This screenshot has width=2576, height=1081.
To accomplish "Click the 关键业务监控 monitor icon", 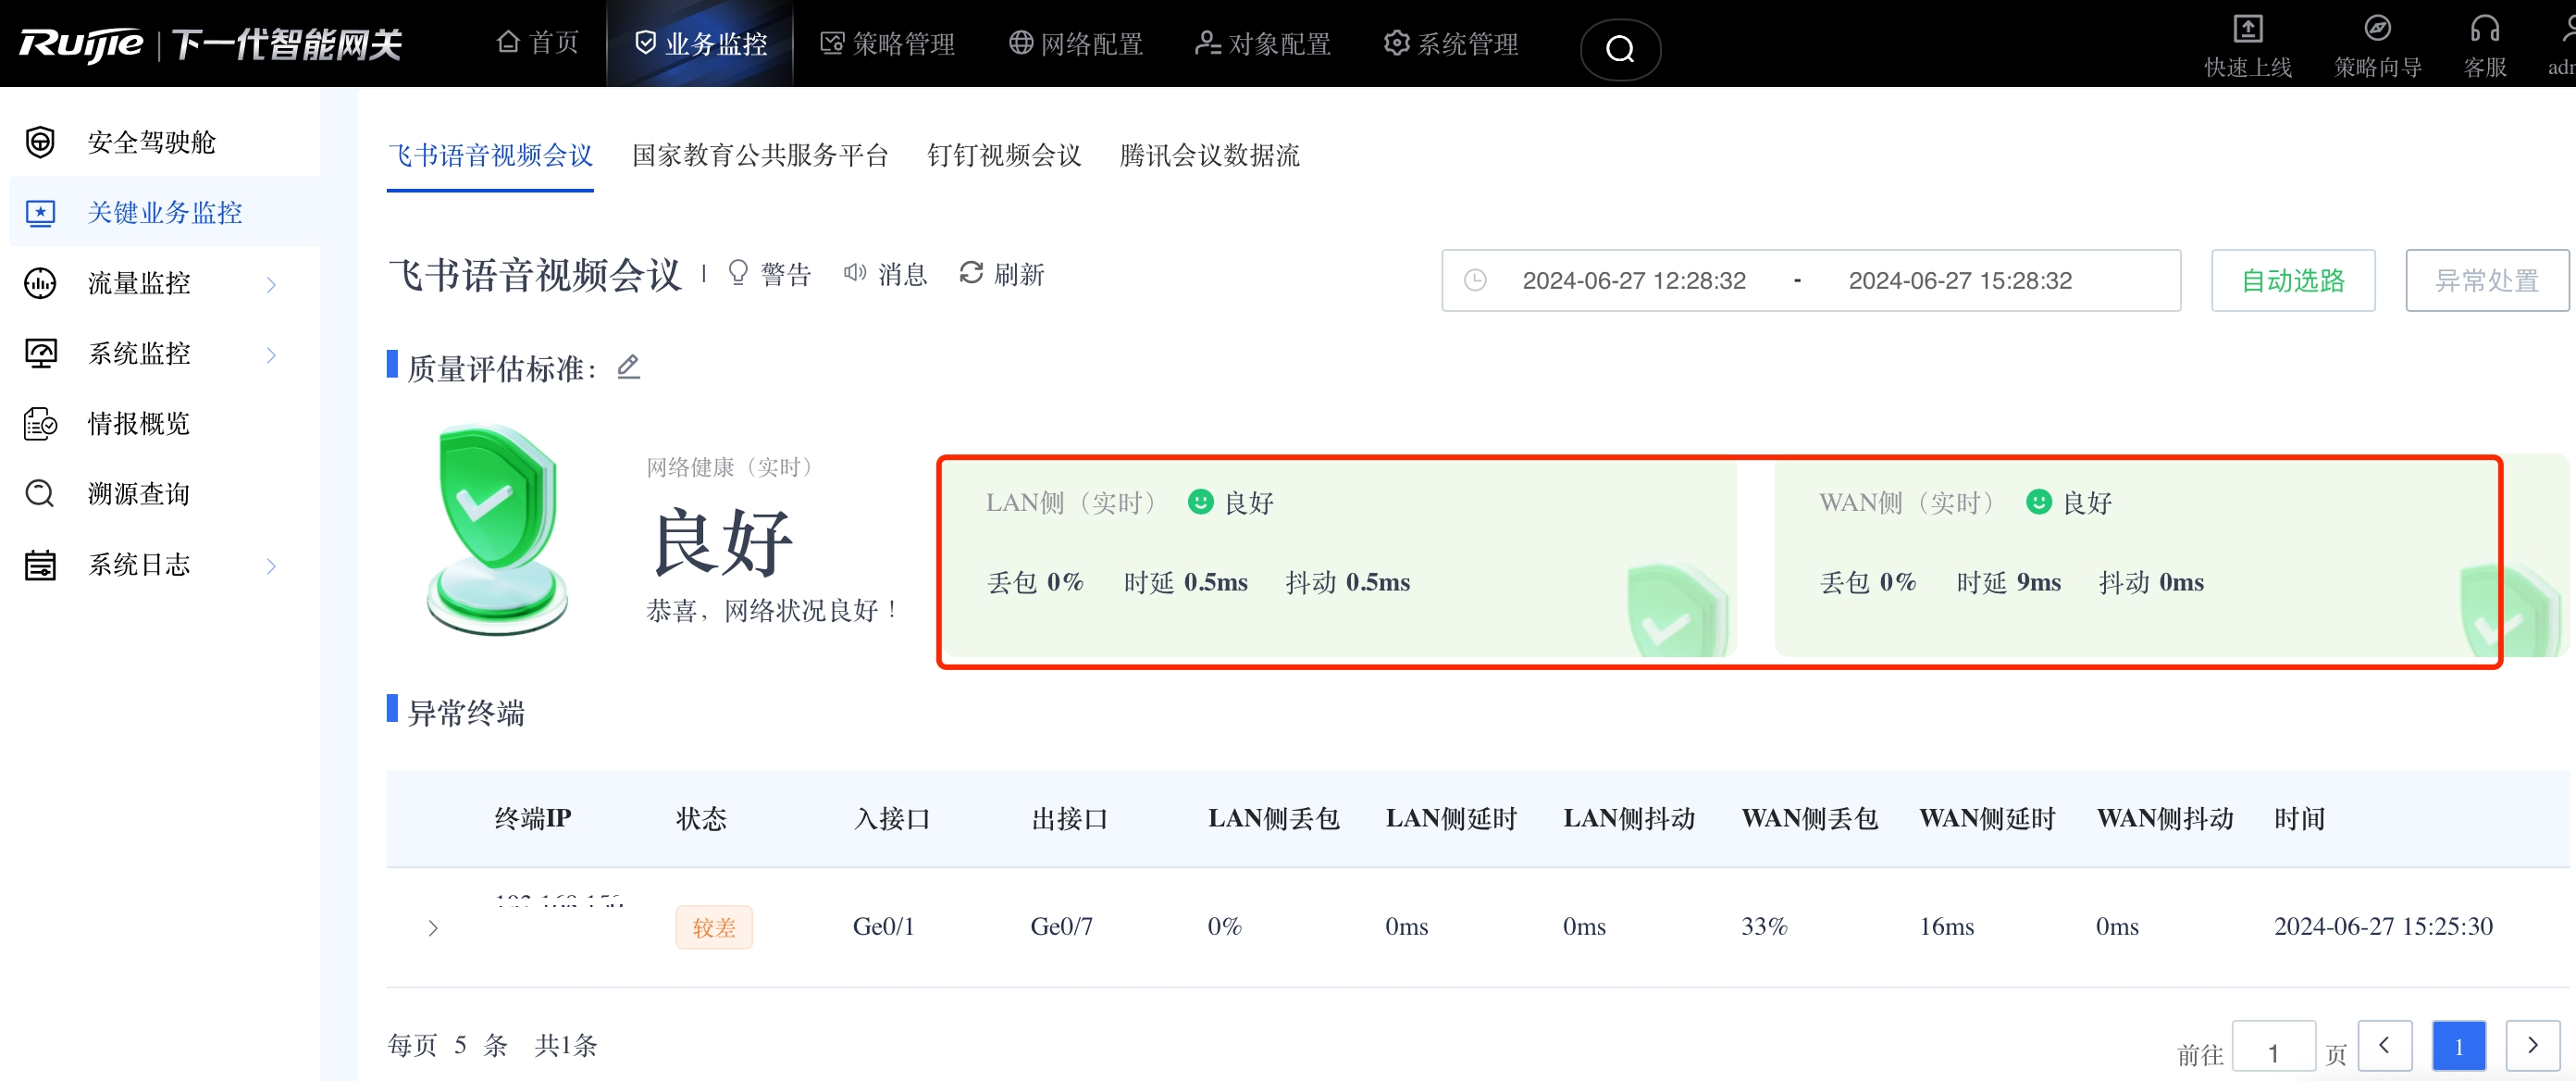I will pyautogui.click(x=40, y=213).
